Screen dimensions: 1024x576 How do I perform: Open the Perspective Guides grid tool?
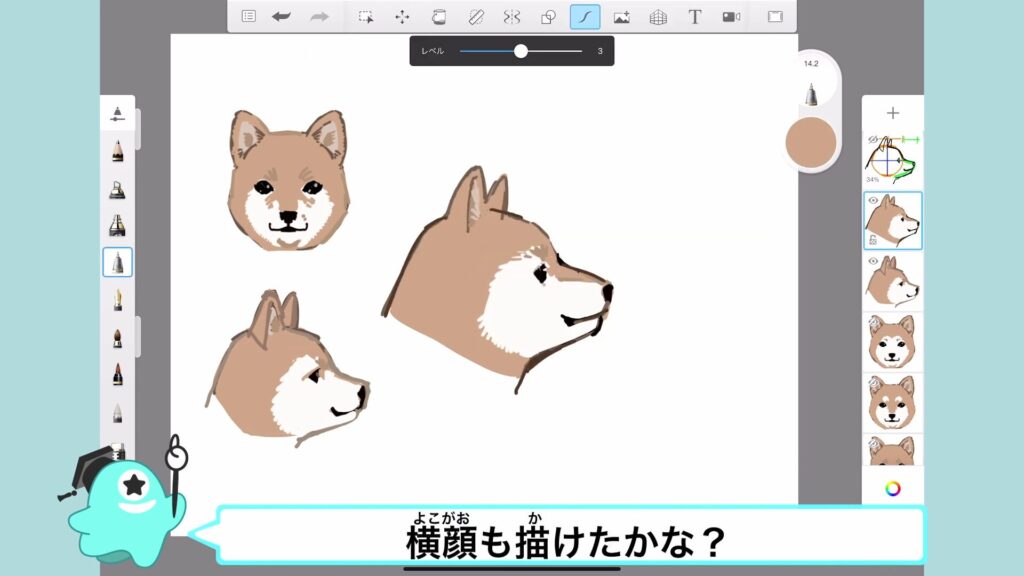click(658, 16)
